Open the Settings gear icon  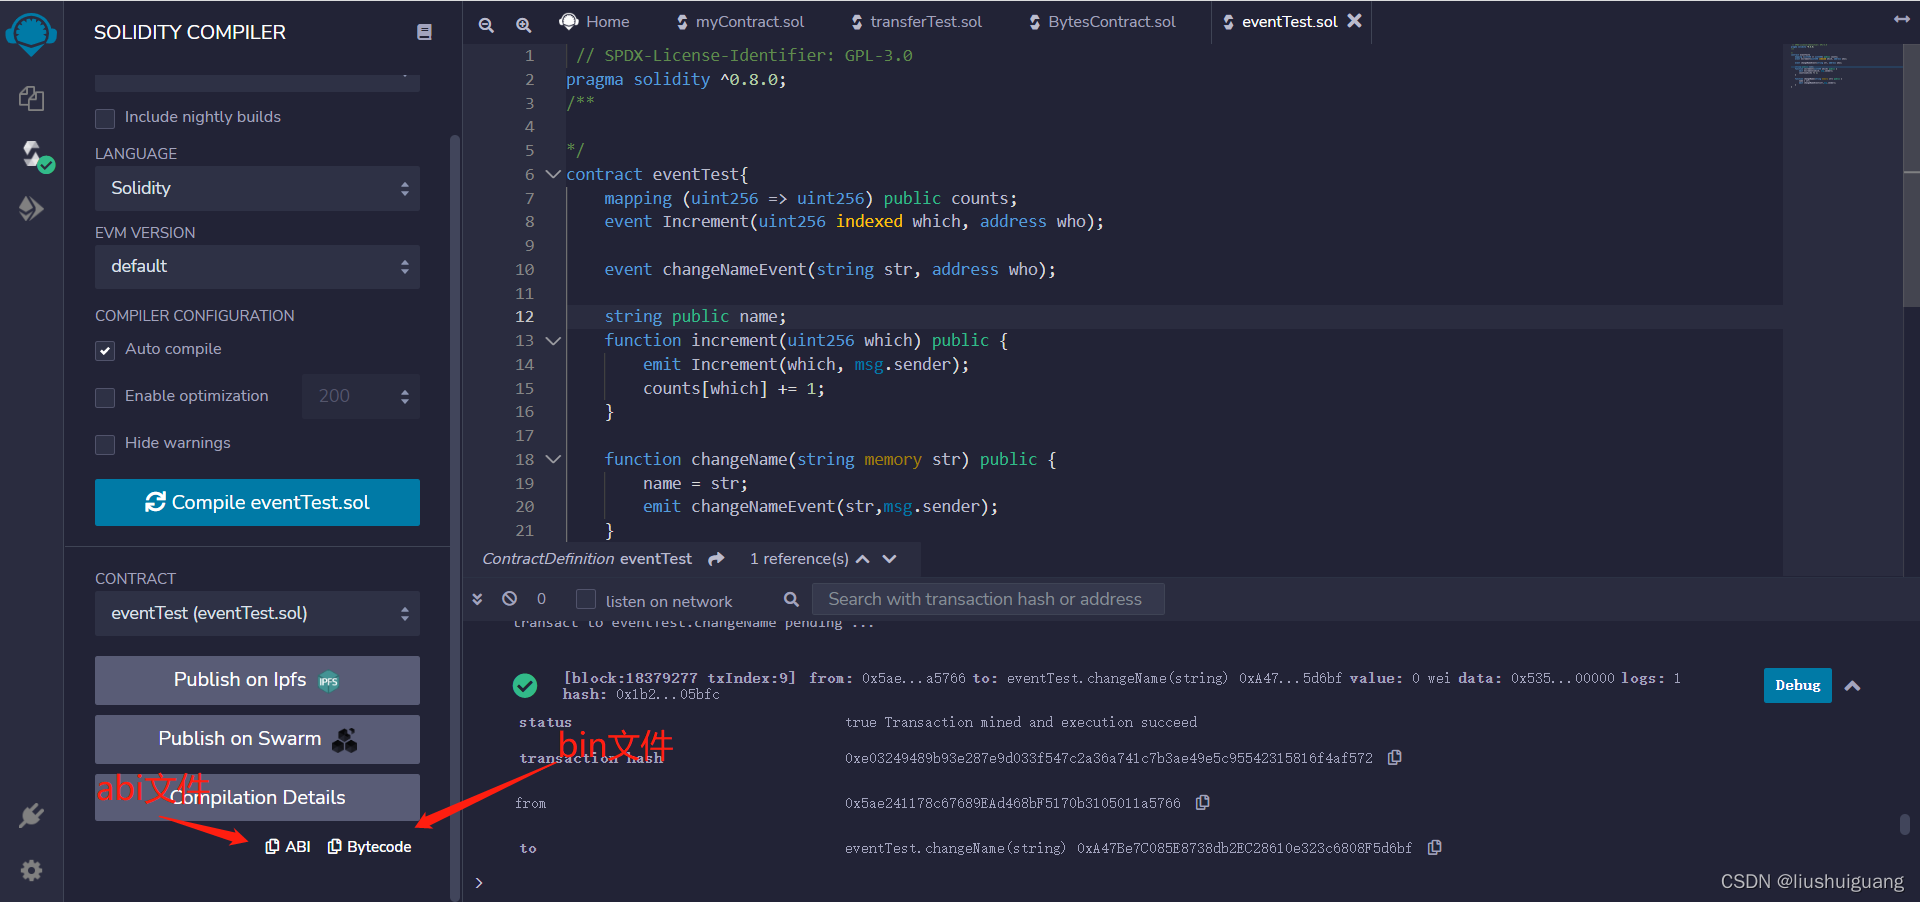click(x=31, y=870)
